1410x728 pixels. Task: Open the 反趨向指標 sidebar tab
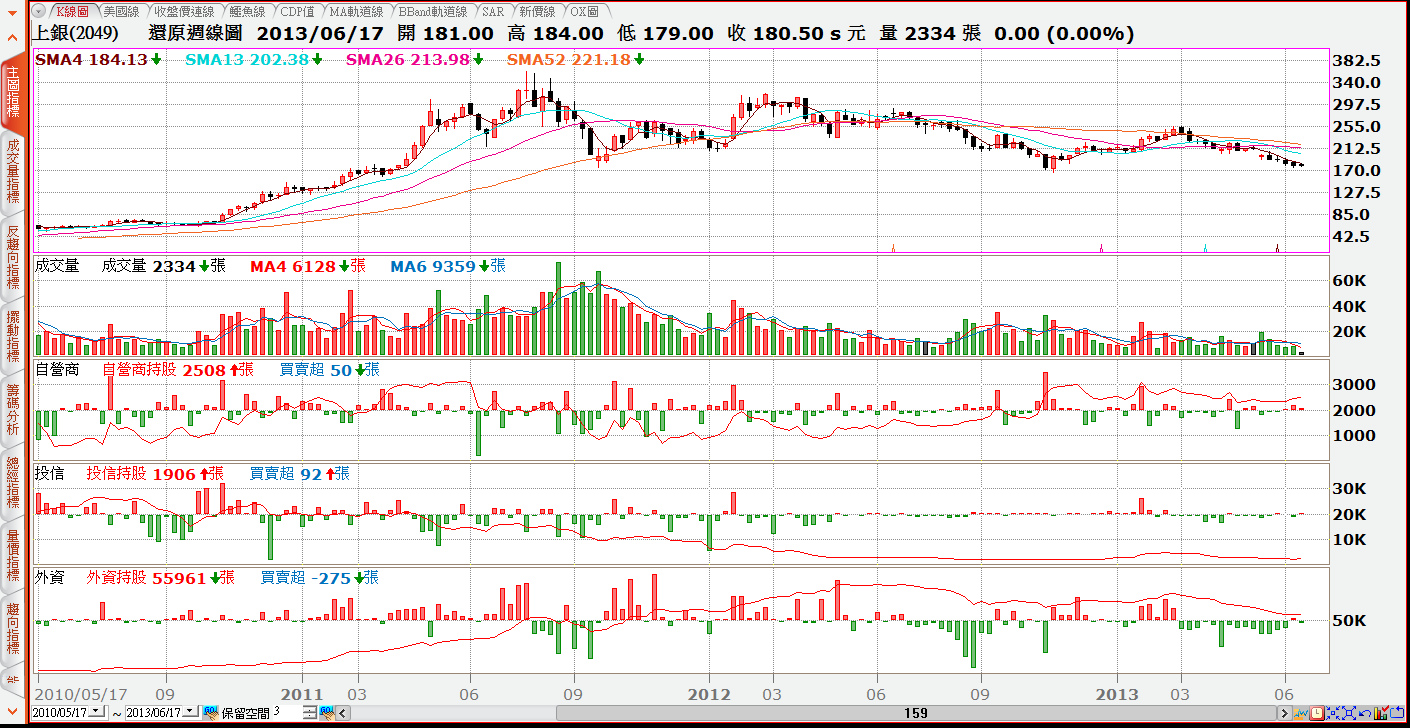point(13,258)
